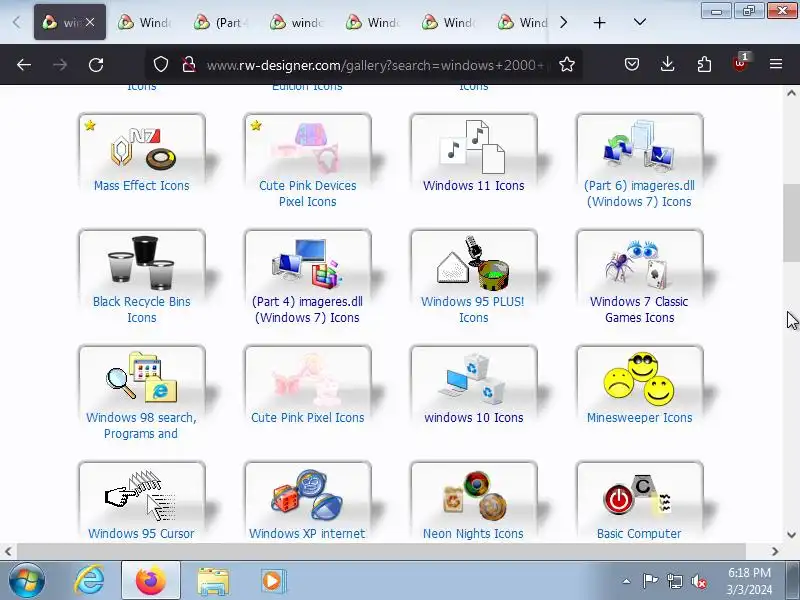Open the Windows 7 Classic Games thumbnail
Viewport: 800px width, 600px height.
640,262
